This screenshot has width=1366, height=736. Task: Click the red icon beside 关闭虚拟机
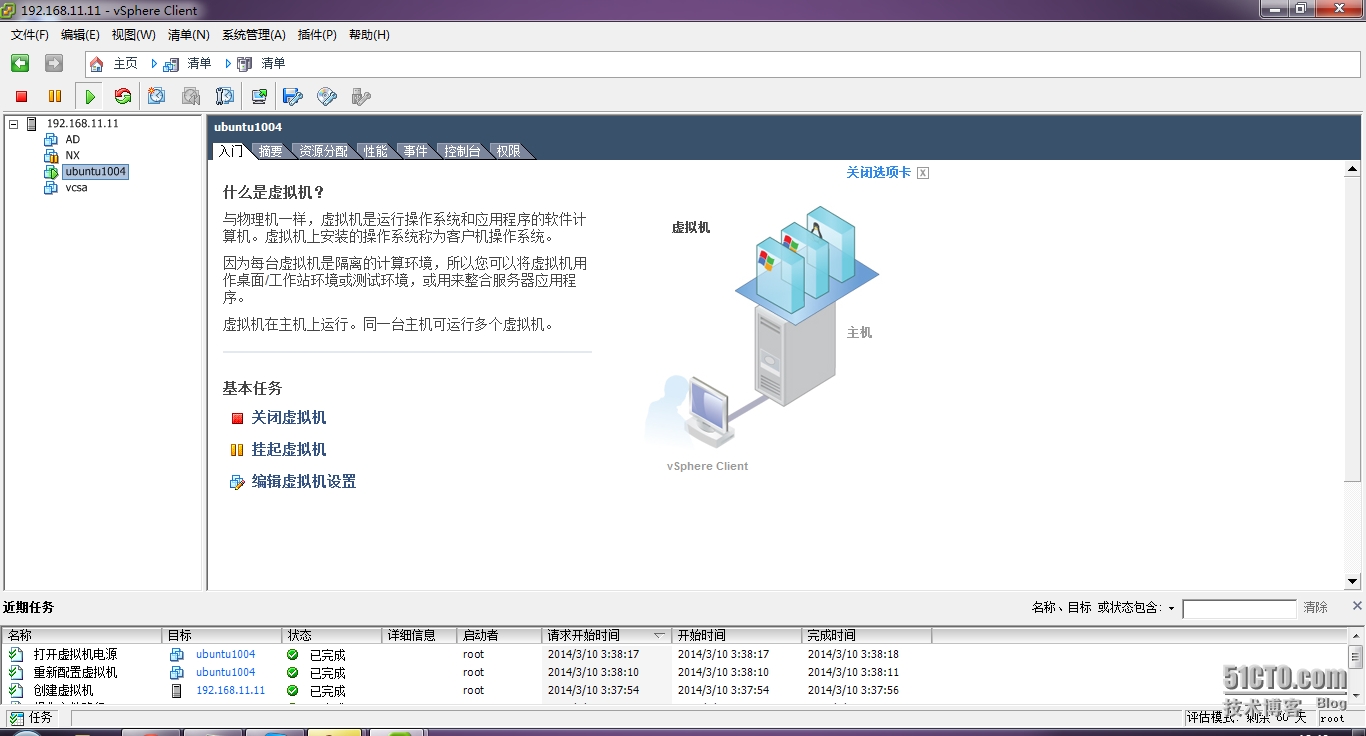(x=237, y=419)
